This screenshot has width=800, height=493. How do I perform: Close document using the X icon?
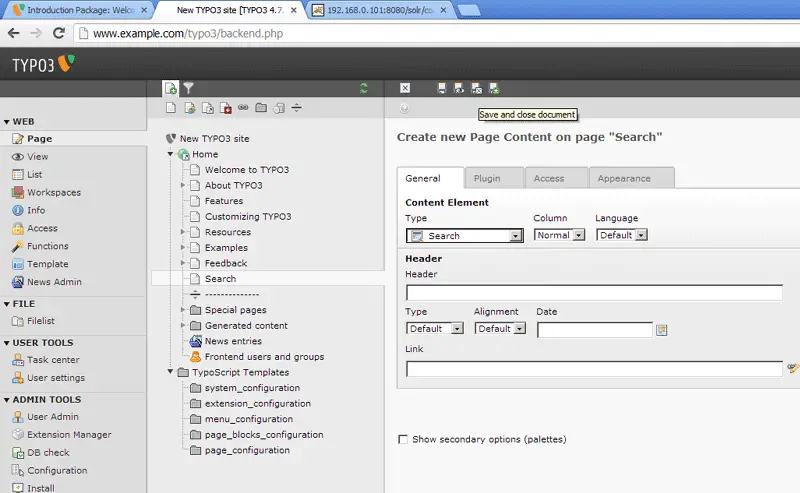[x=405, y=88]
